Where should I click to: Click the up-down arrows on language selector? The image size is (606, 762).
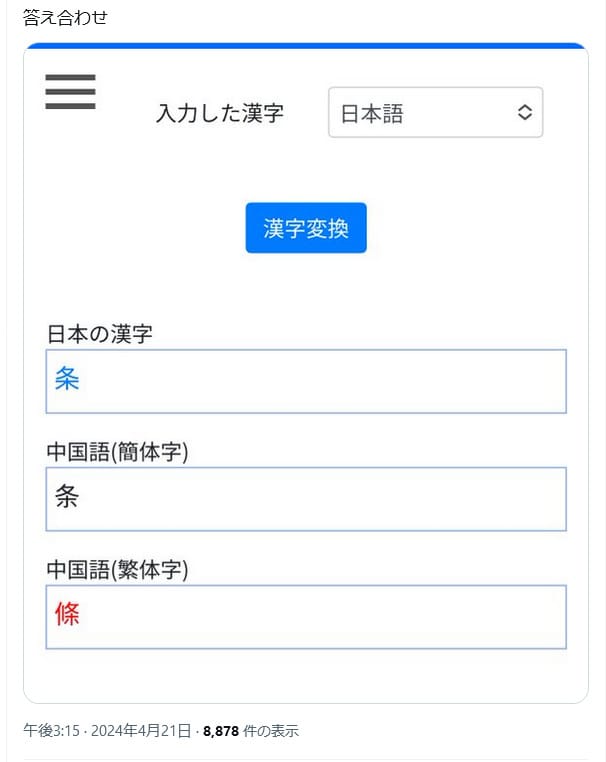click(524, 112)
